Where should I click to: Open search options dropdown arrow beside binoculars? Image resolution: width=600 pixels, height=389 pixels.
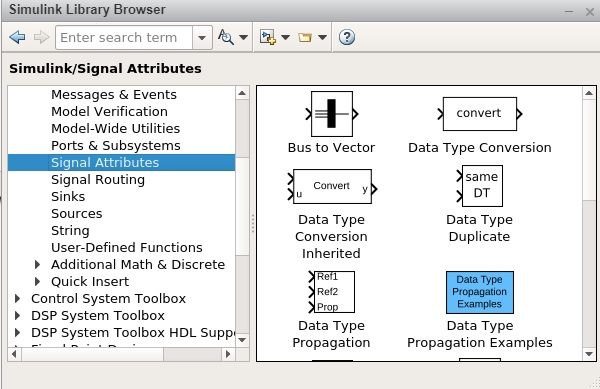(x=243, y=37)
